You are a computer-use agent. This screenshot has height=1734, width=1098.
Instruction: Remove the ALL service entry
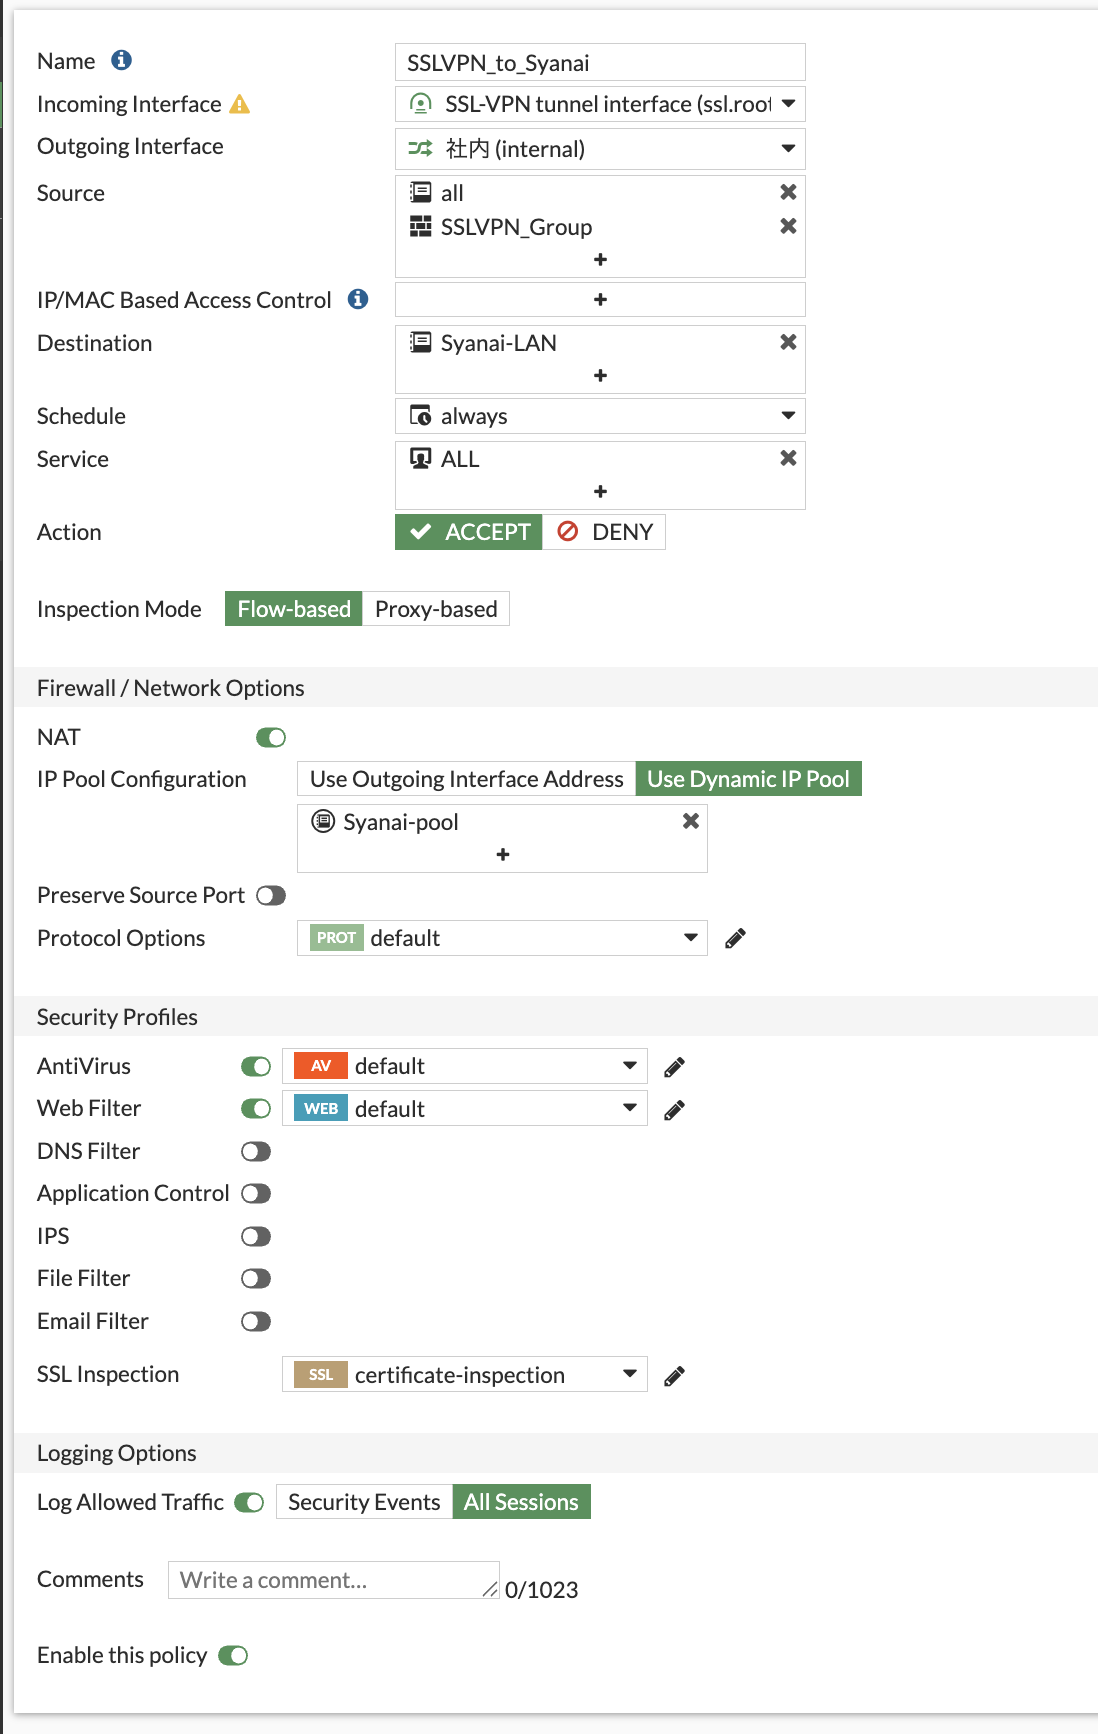tap(788, 458)
